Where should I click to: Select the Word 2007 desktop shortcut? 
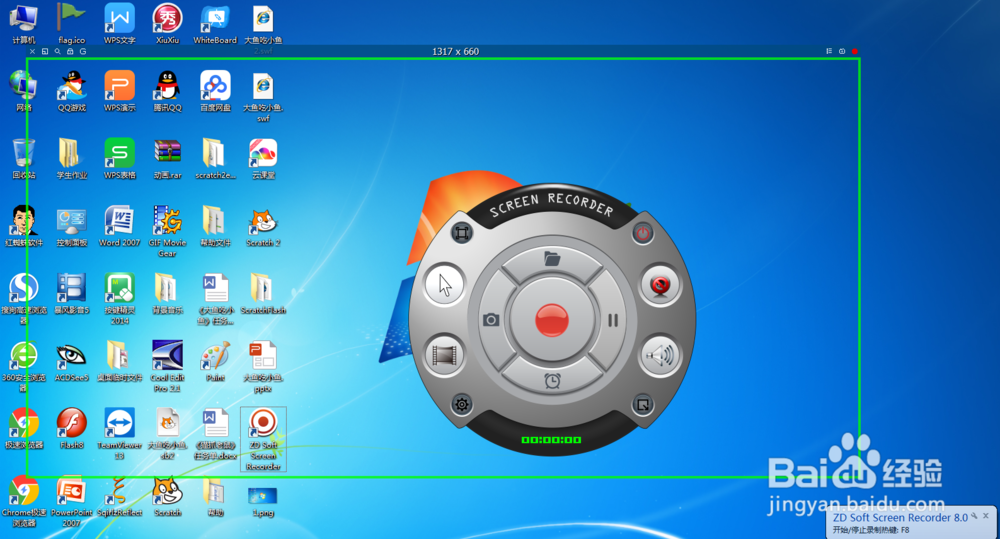(x=119, y=226)
